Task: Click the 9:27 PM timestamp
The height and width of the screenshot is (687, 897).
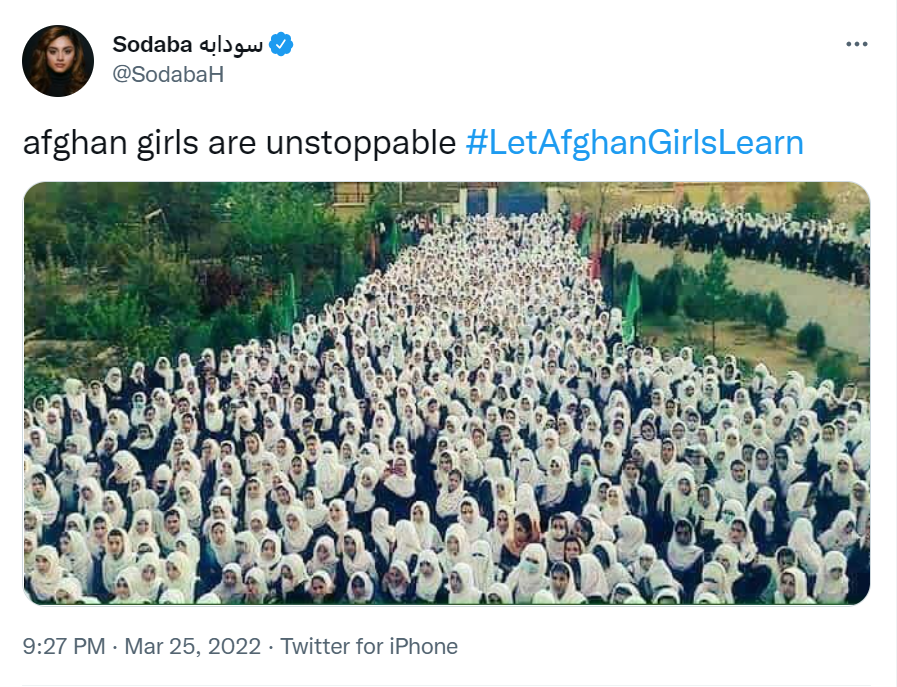Action: pyautogui.click(x=64, y=646)
